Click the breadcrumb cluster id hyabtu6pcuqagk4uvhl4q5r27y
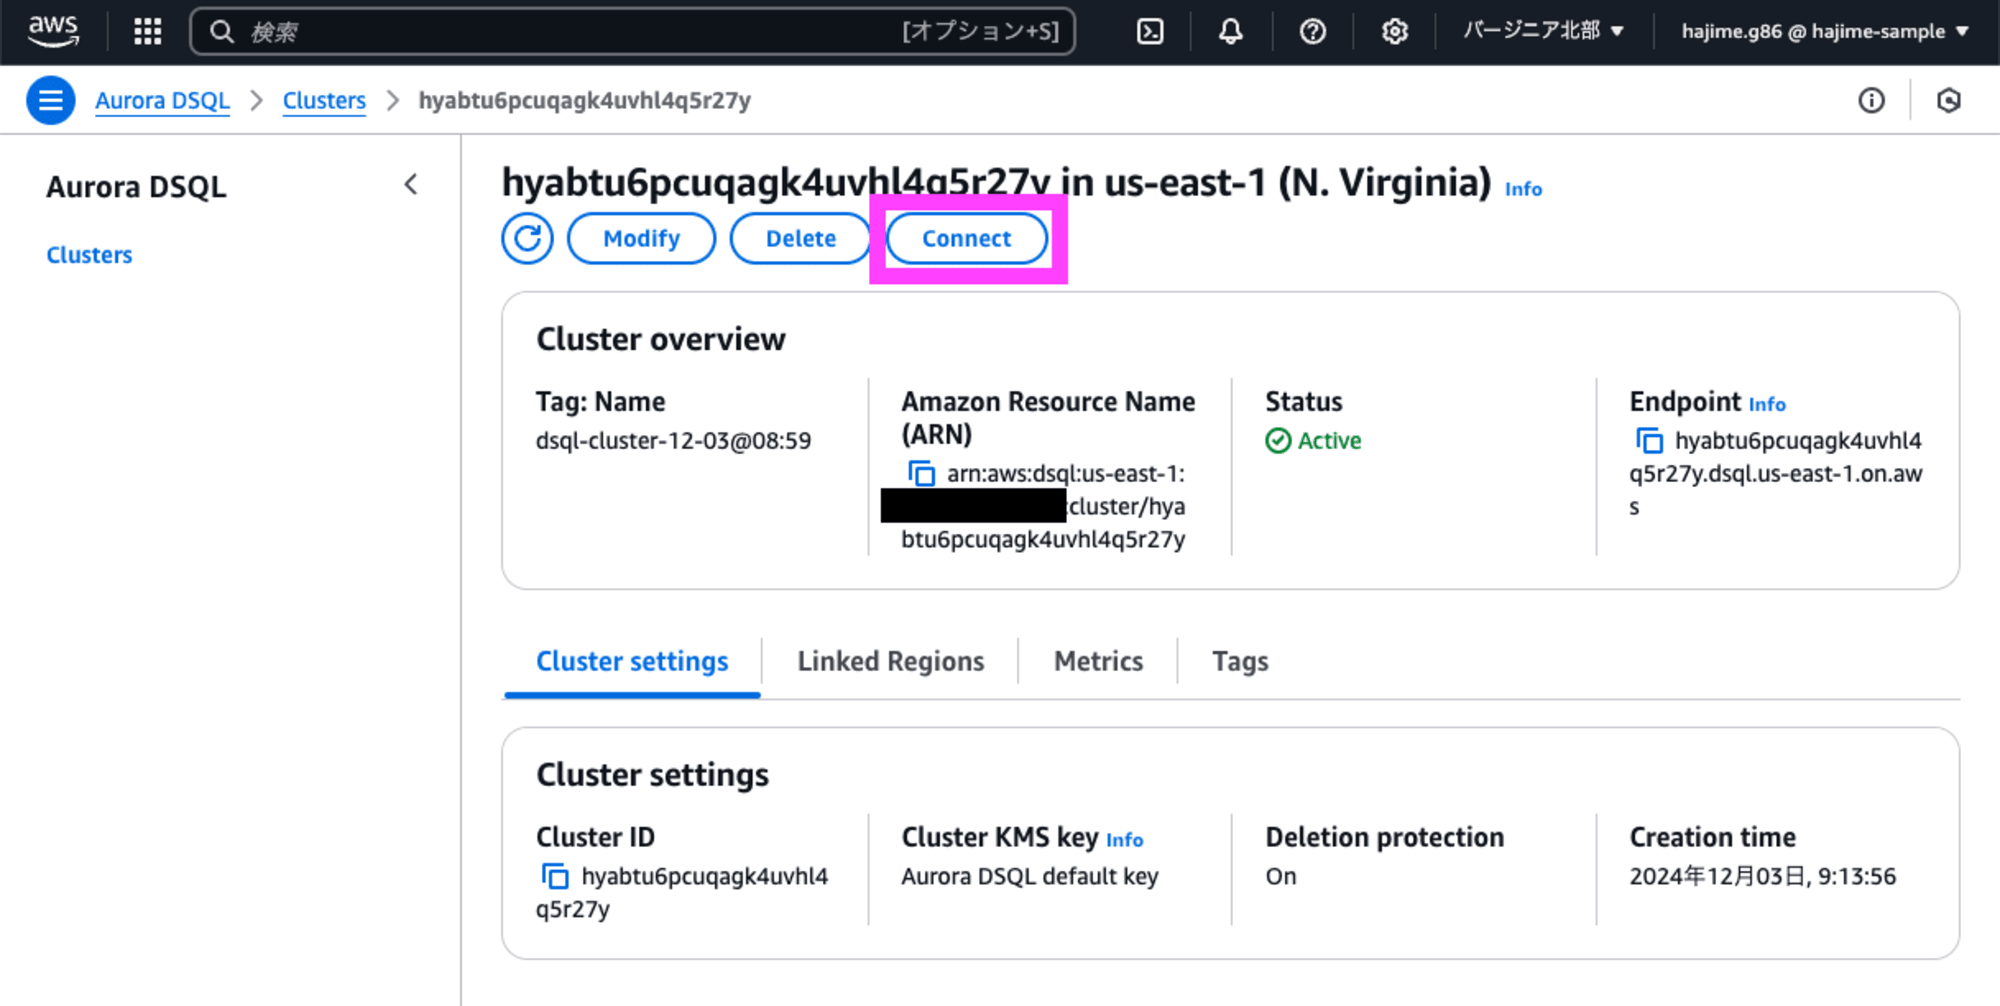This screenshot has width=2000, height=1006. pos(584,100)
